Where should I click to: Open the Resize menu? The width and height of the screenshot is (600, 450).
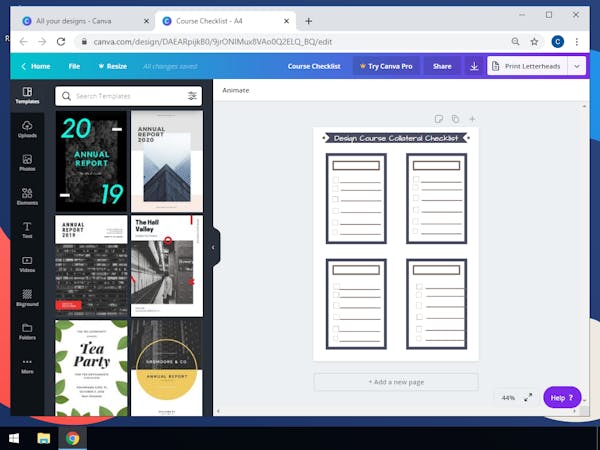click(112, 66)
